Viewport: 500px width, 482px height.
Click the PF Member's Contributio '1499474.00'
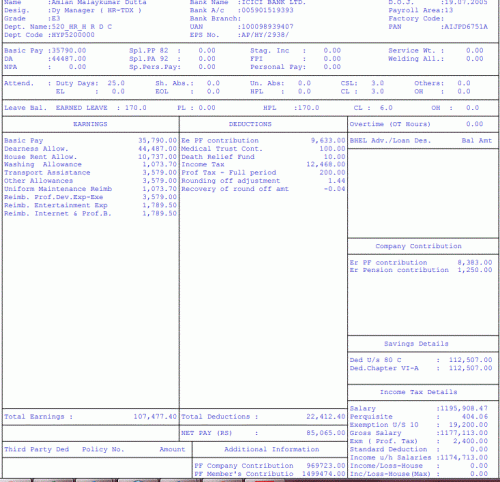[323, 474]
